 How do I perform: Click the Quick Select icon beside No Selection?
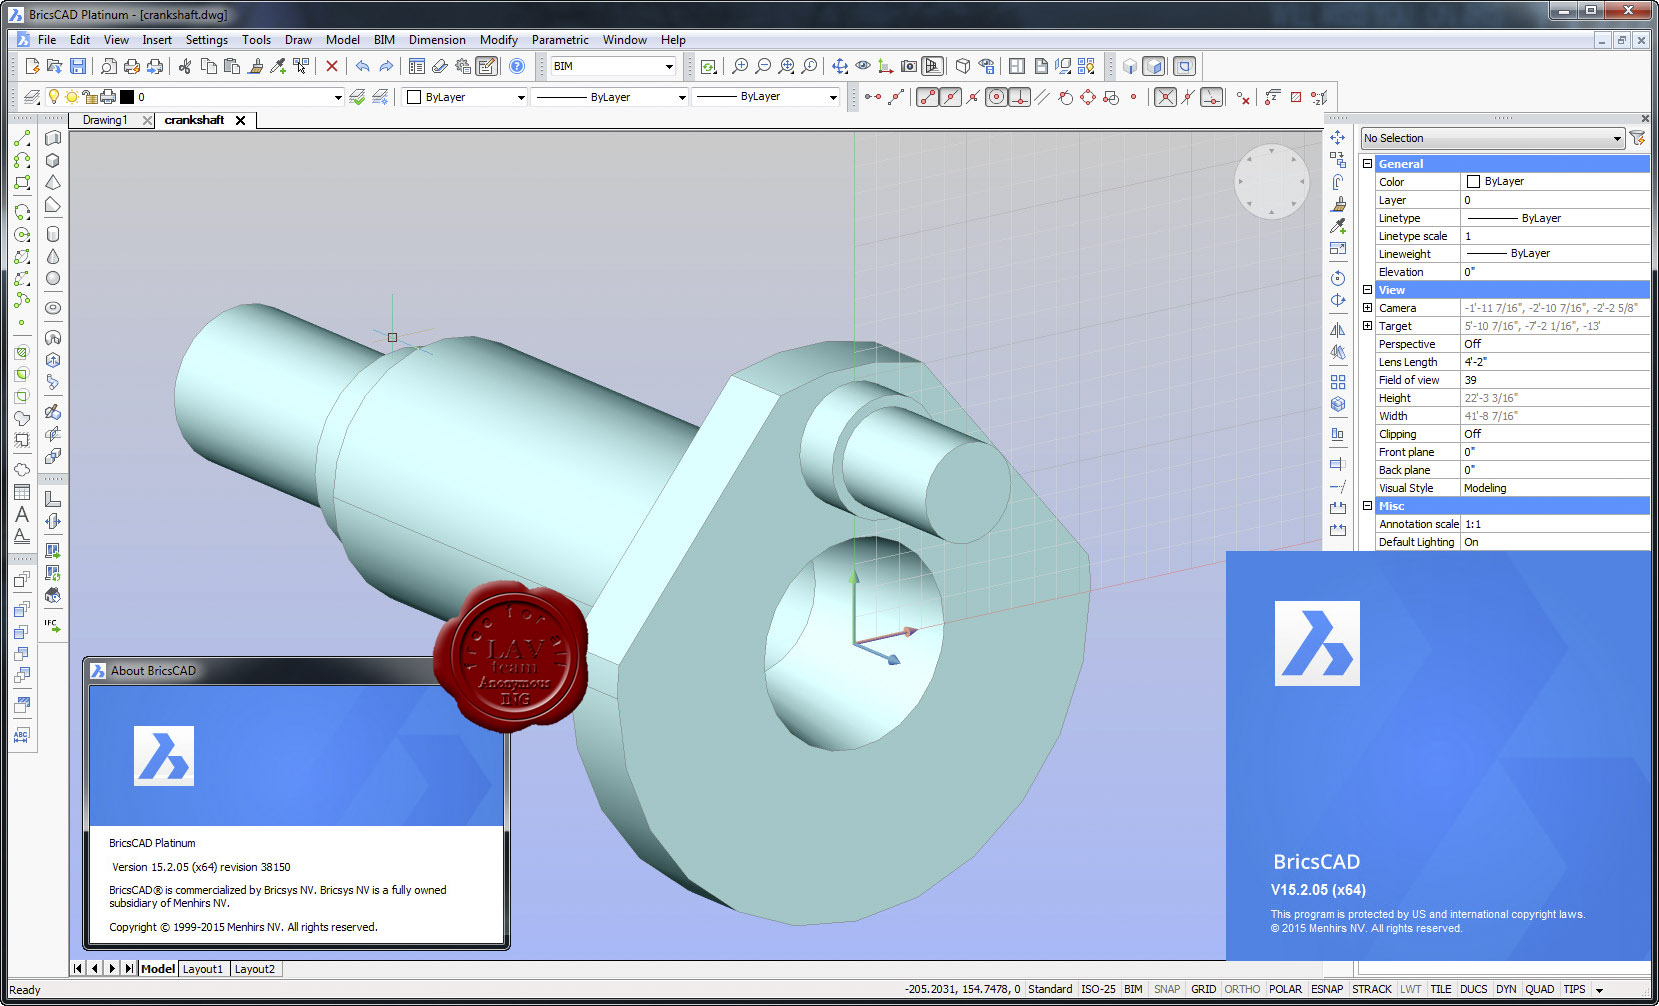pyautogui.click(x=1637, y=138)
